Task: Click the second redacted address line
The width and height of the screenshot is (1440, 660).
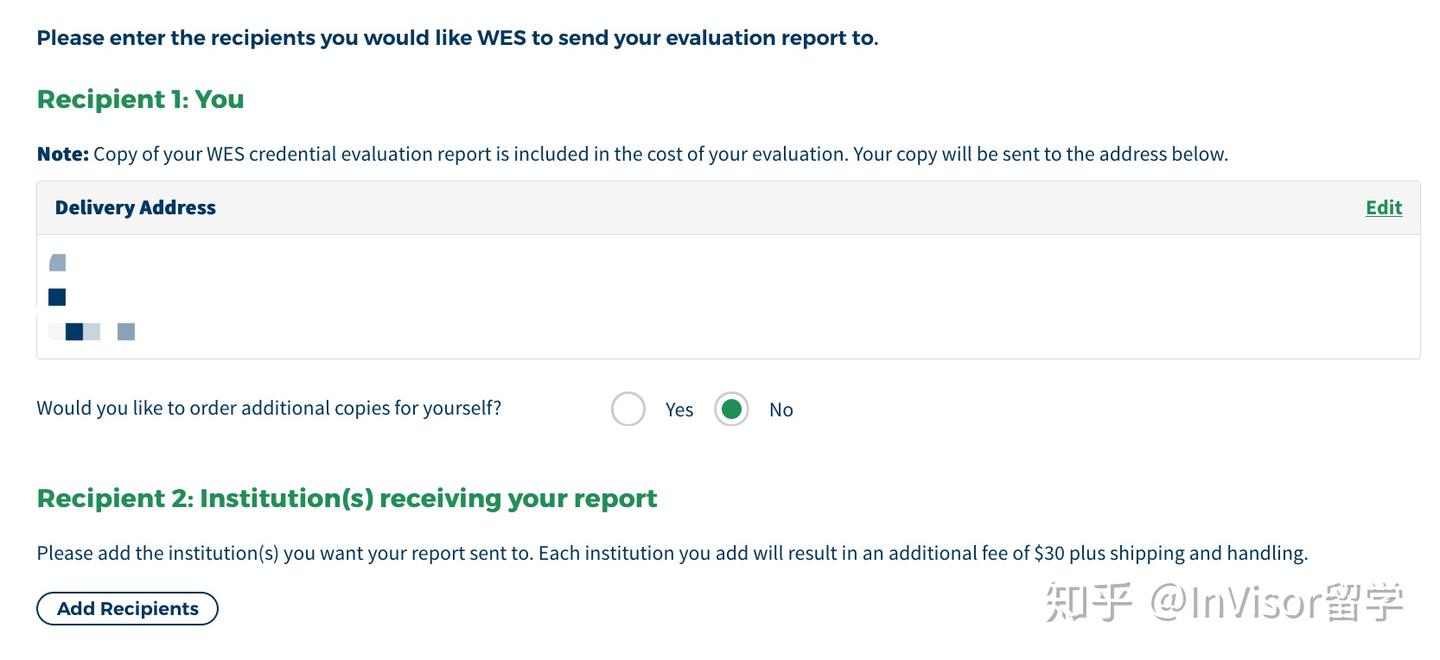Action: tap(57, 297)
